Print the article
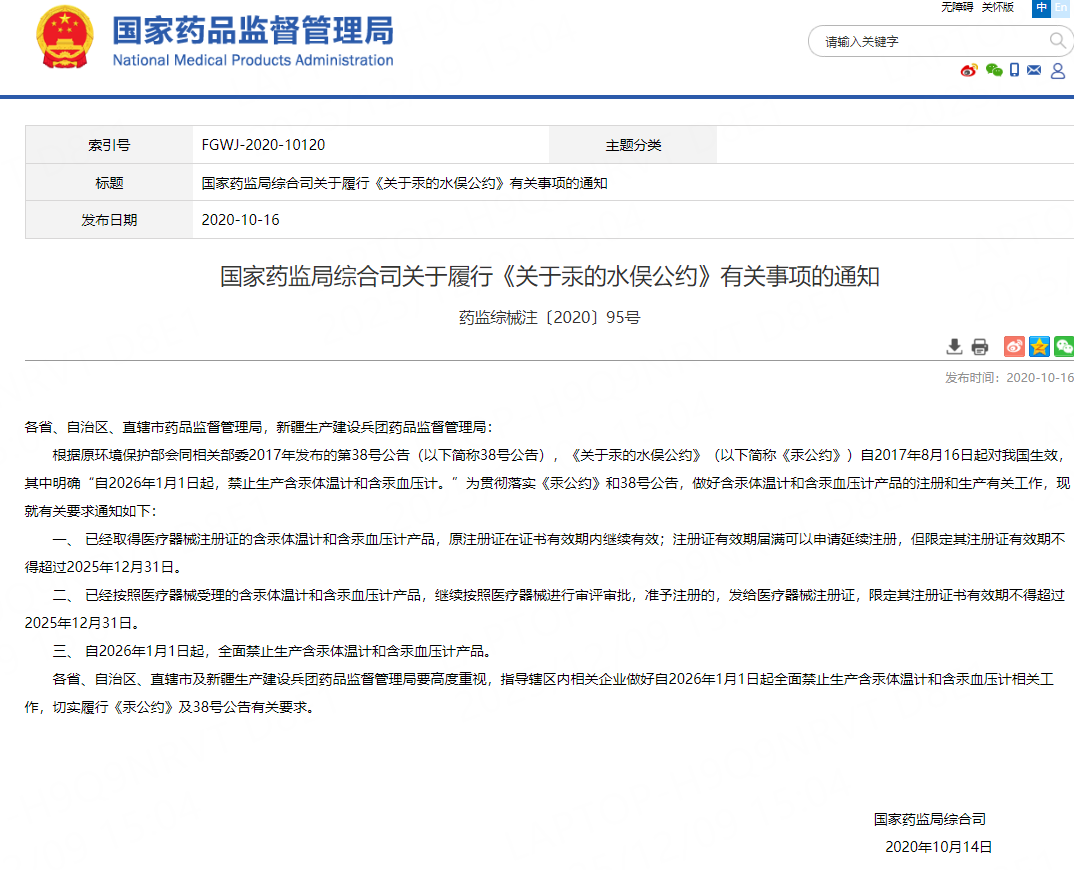Screen dimensions: 1074x870 979,347
